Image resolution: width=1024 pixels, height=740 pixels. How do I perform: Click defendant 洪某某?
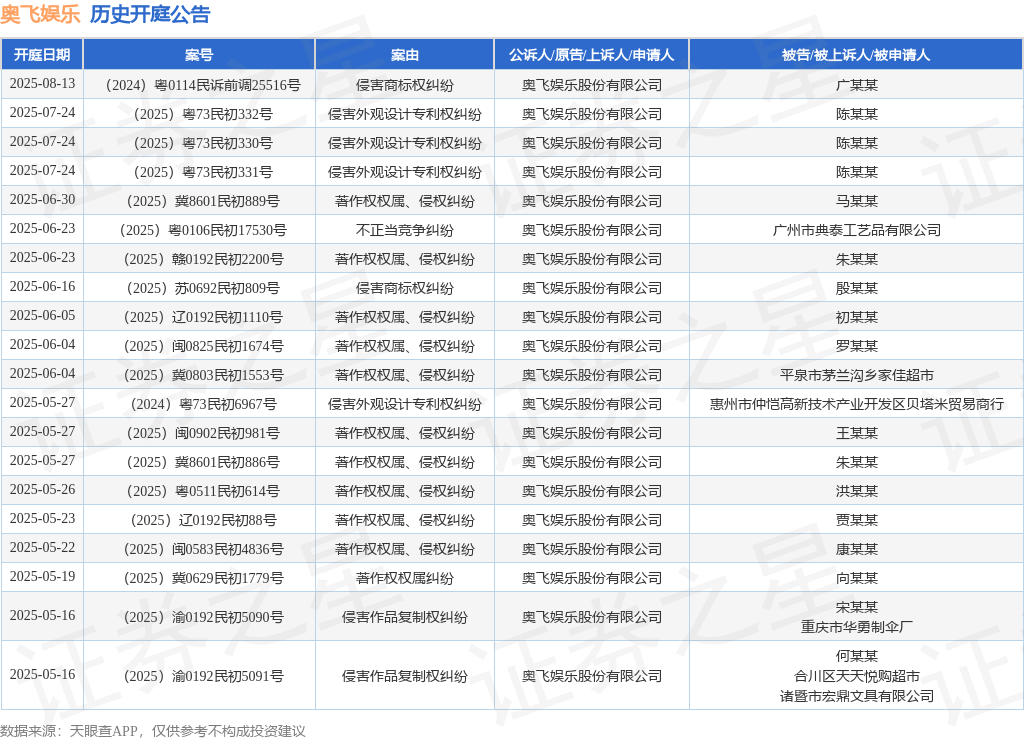(857, 491)
